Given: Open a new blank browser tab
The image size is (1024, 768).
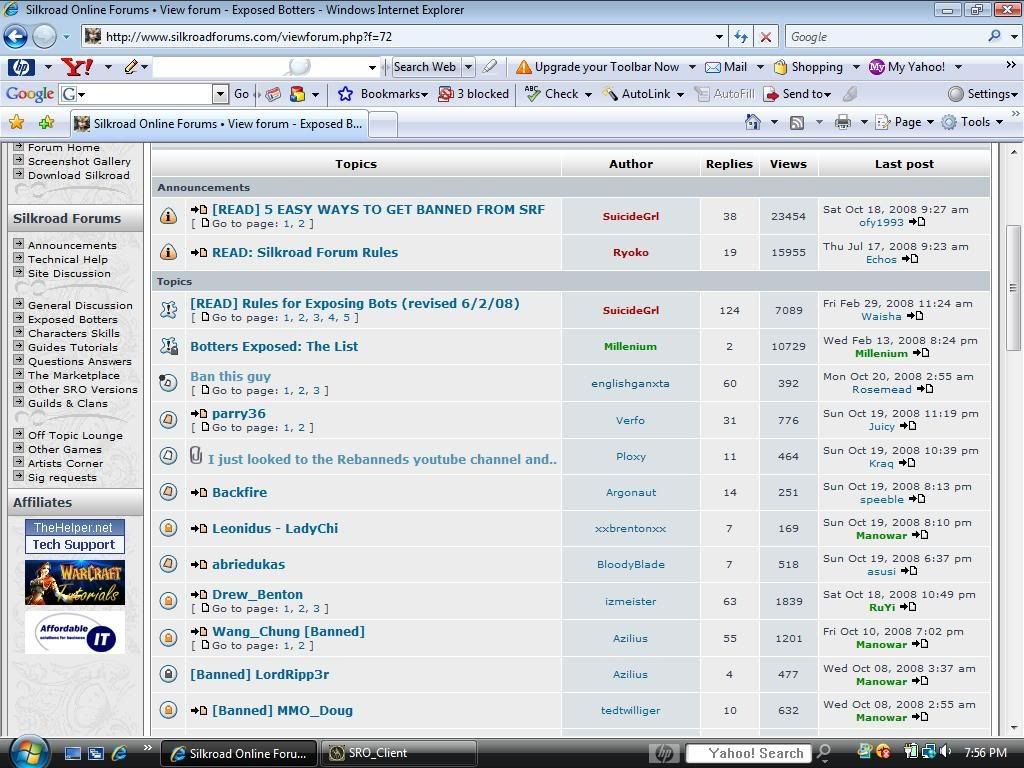Looking at the screenshot, I should [x=383, y=124].
